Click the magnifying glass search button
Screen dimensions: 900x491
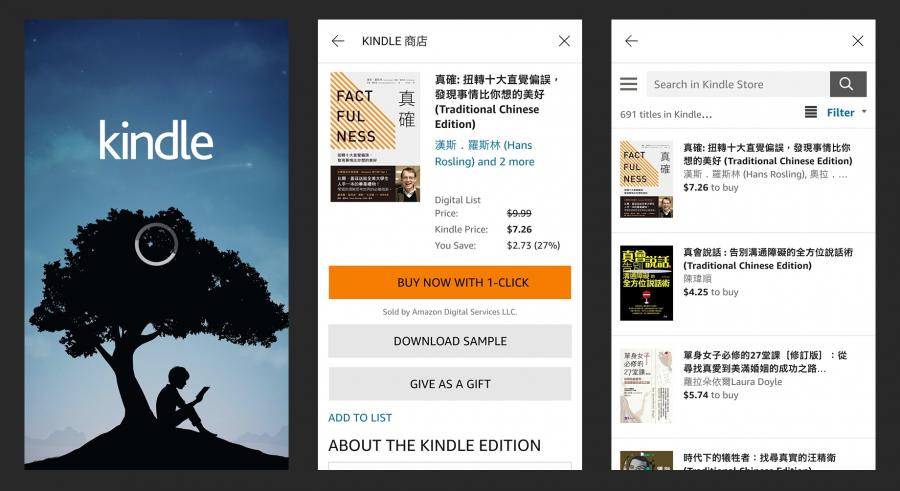click(848, 84)
